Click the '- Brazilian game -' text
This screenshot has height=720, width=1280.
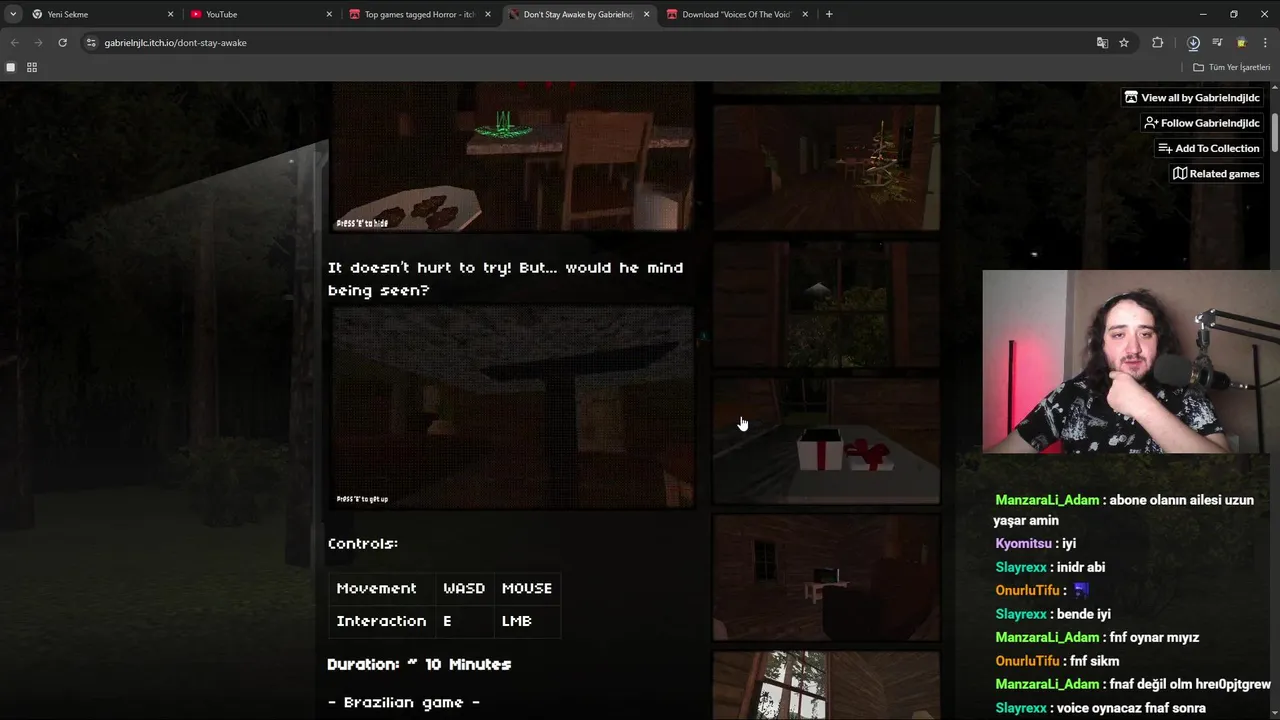pos(404,703)
